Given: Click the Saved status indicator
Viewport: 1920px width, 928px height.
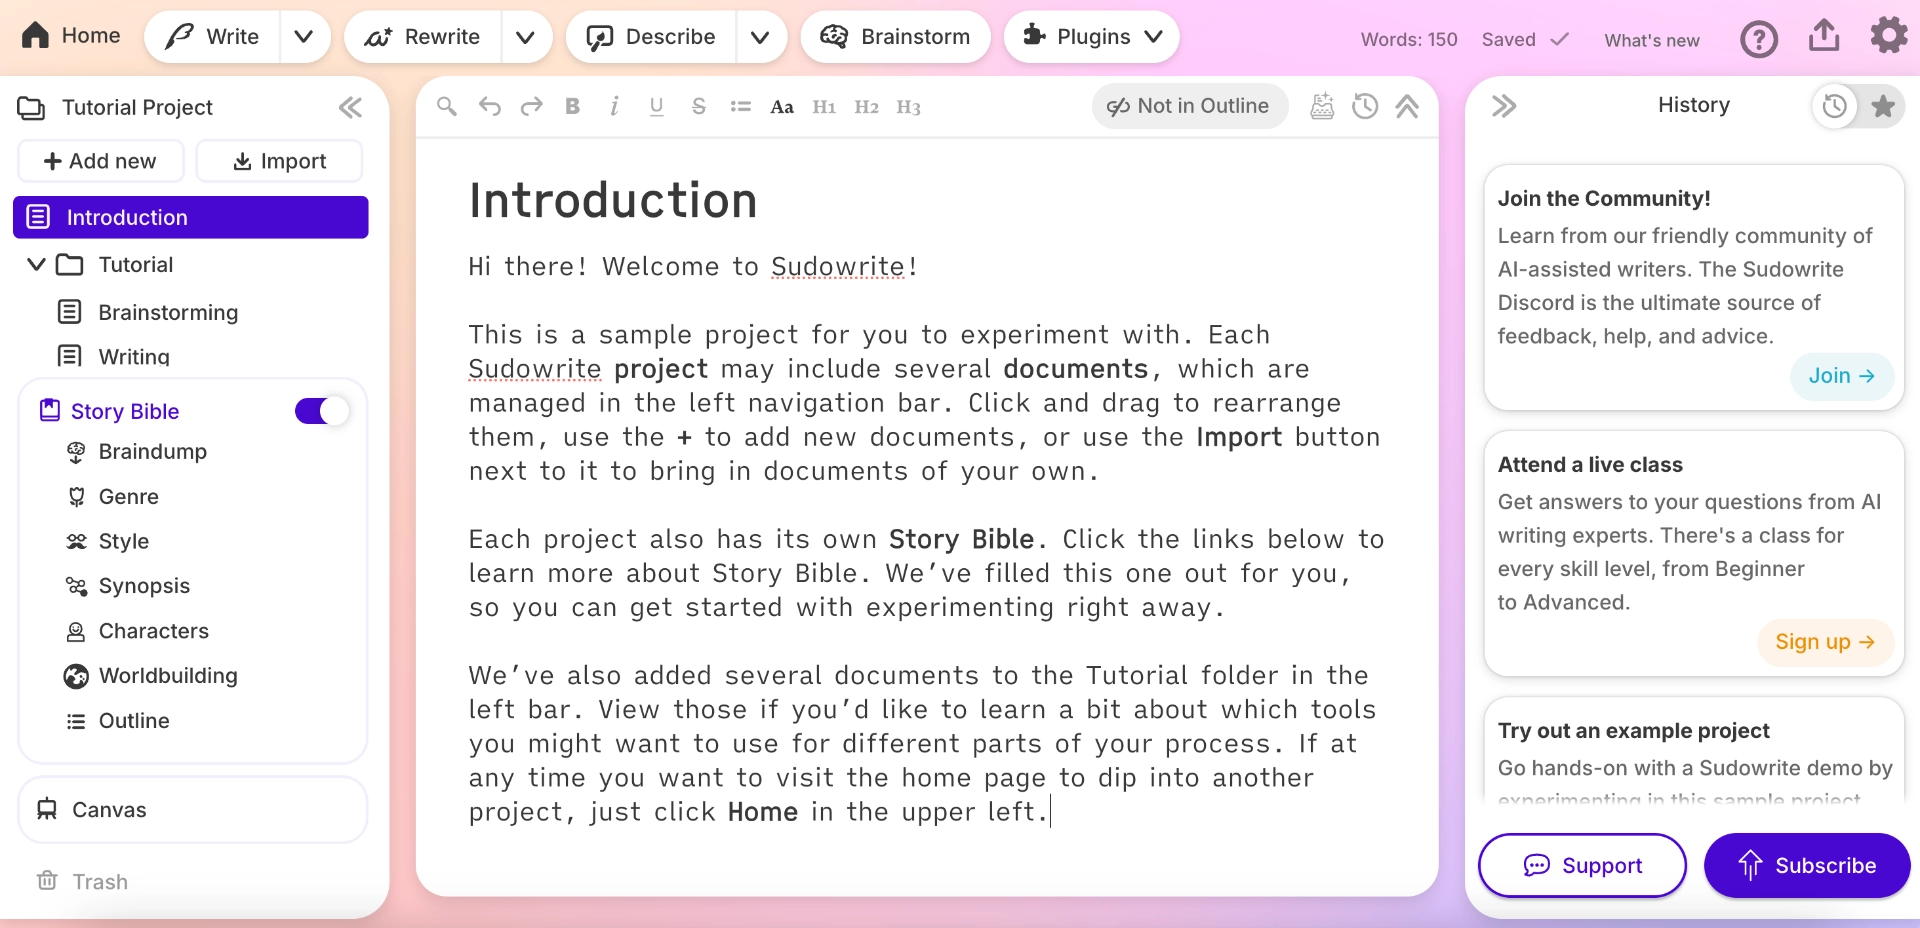Looking at the screenshot, I should [1524, 40].
